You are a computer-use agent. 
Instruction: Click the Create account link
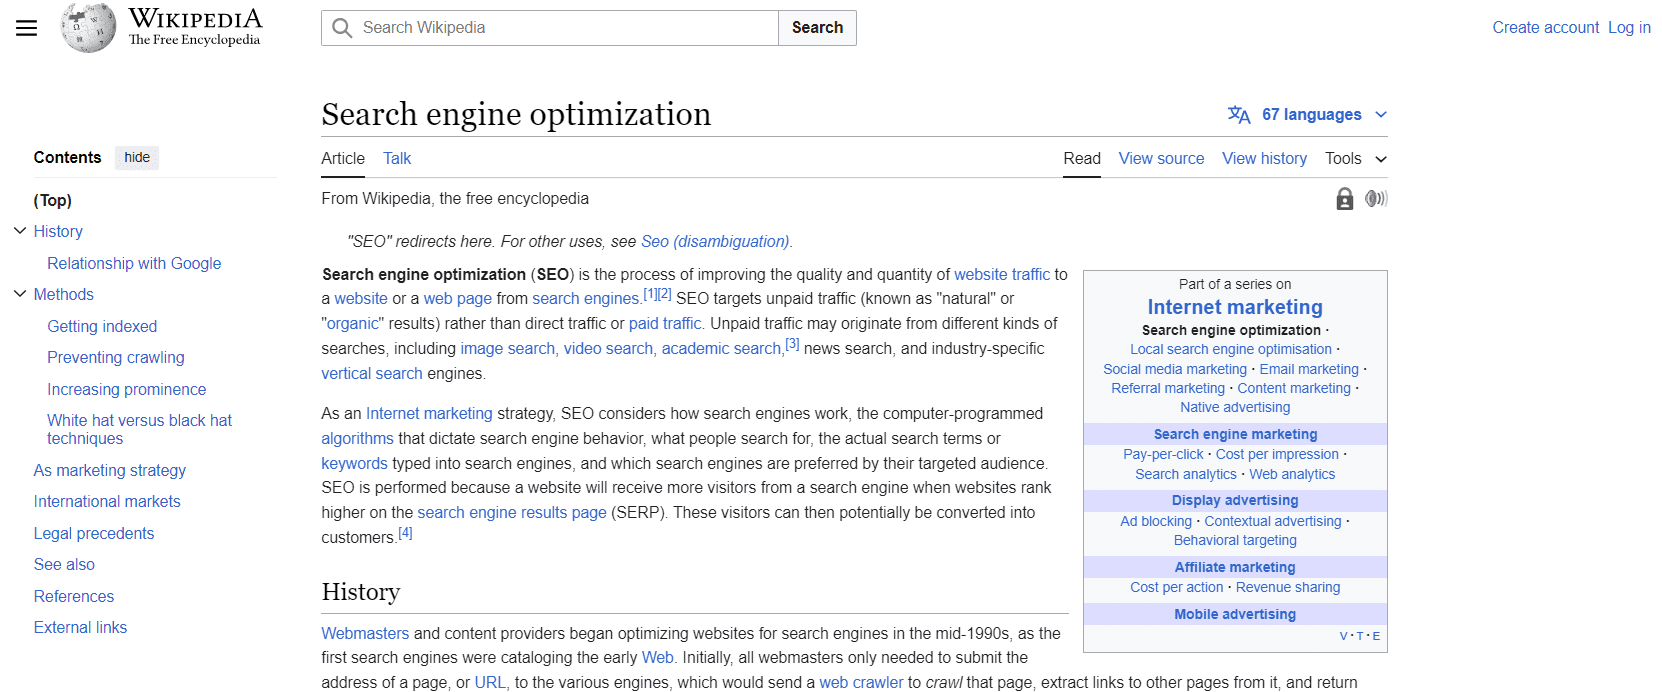(x=1546, y=28)
